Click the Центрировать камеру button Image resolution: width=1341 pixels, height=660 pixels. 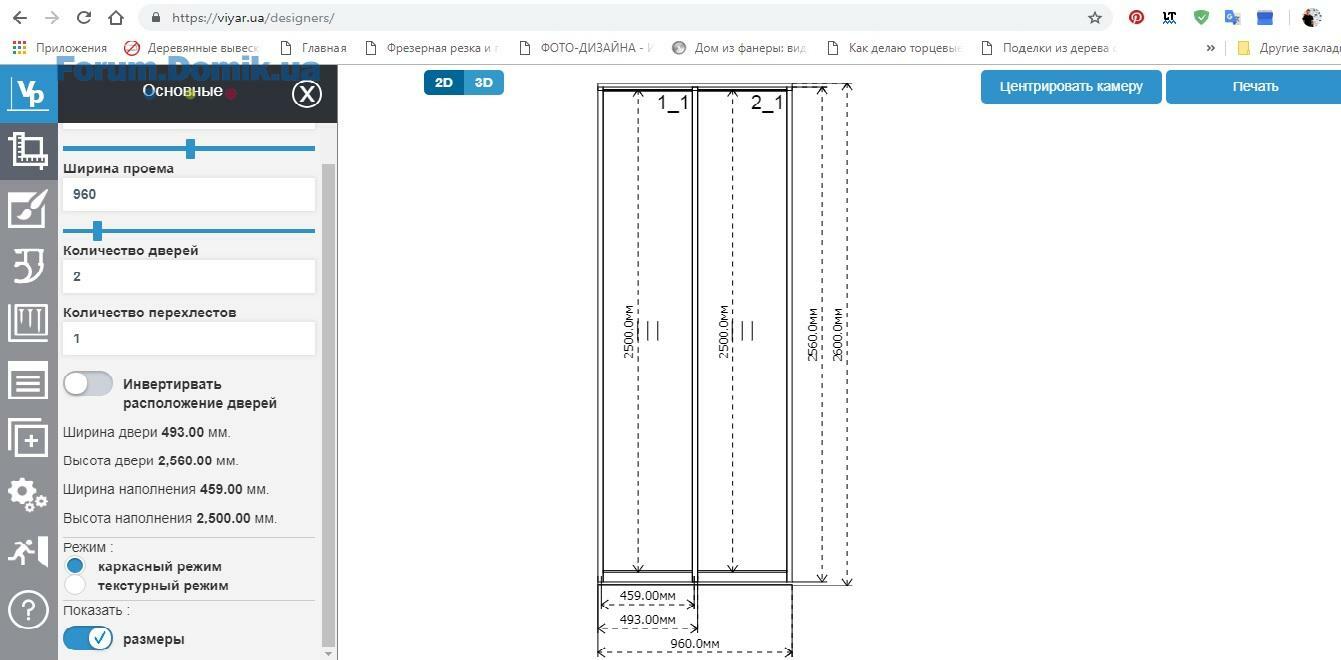[1071, 86]
